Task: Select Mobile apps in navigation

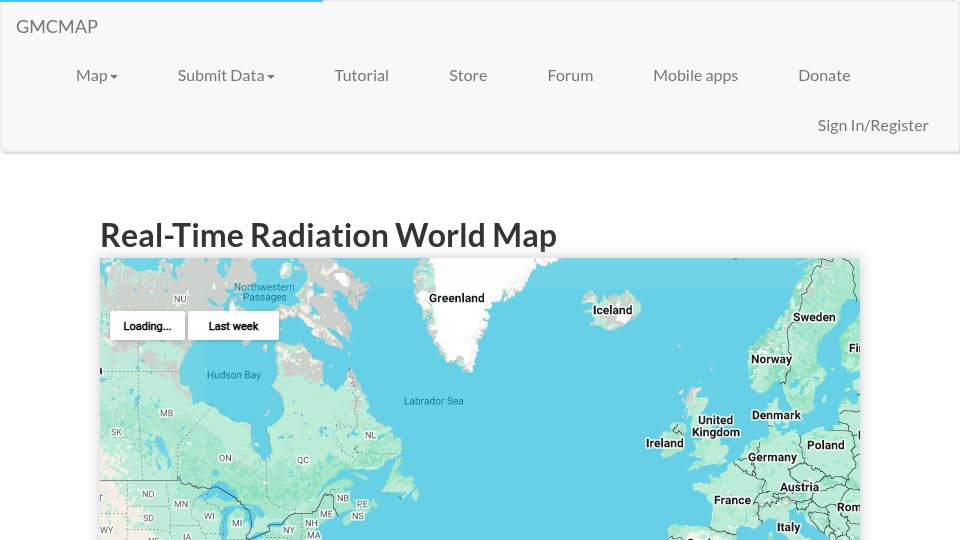Action: [696, 76]
